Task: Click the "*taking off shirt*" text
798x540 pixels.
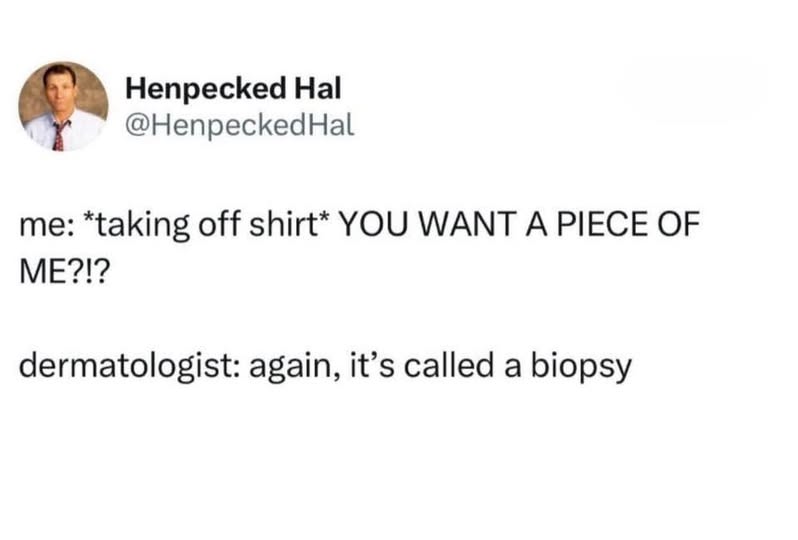Action: 207,227
